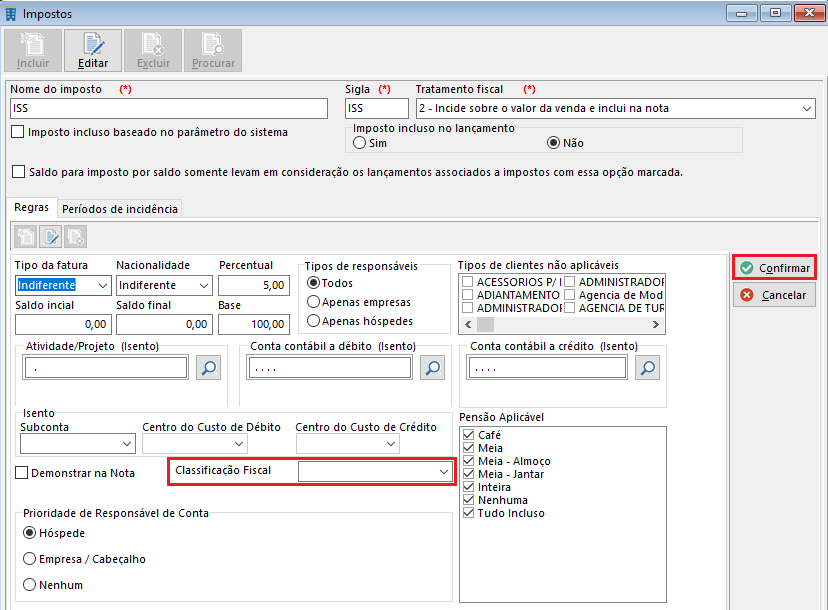This screenshot has height=610, width=828.
Task: Click the add rule icon in Regras toolbar
Action: click(26, 237)
